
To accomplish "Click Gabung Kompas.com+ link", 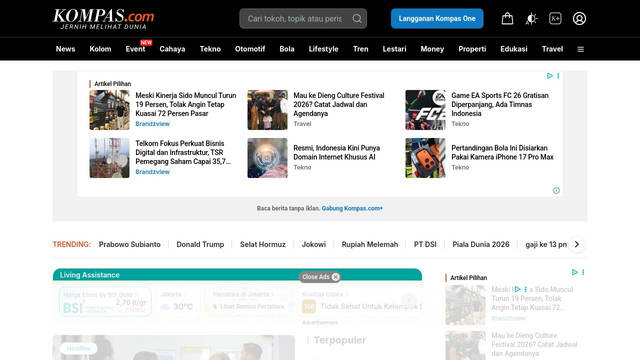I will (x=352, y=208).
